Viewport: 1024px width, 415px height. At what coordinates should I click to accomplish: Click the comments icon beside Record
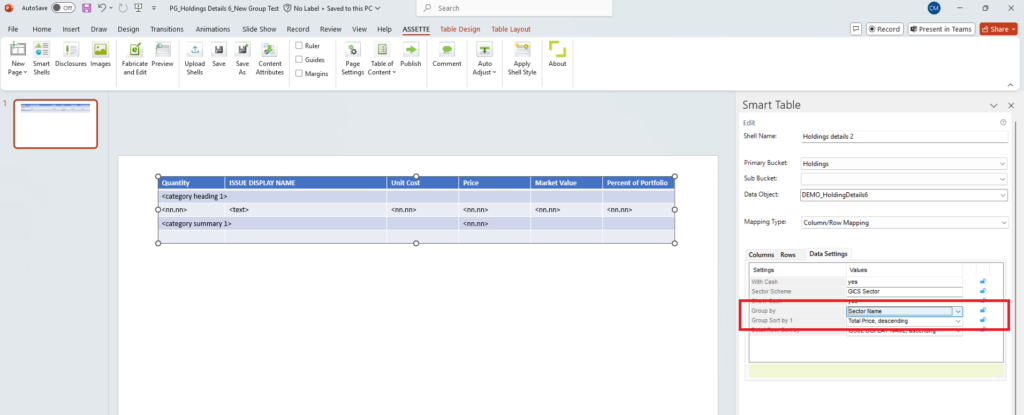[856, 29]
